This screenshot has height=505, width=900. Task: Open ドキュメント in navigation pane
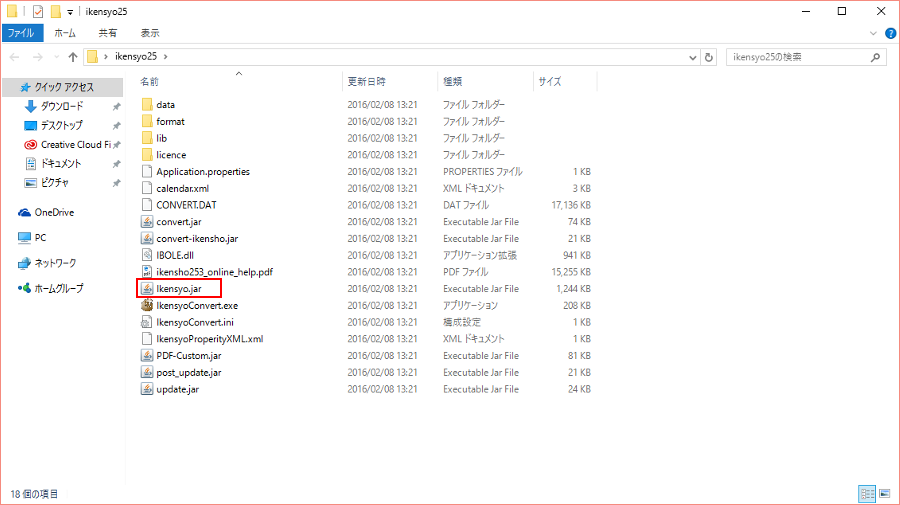(x=60, y=164)
